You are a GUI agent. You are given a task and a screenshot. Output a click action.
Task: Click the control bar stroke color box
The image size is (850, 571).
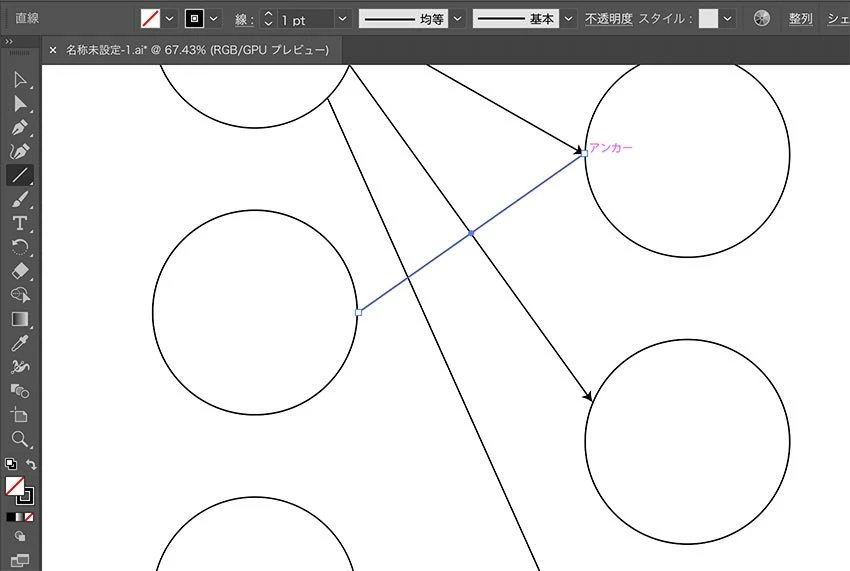[194, 18]
